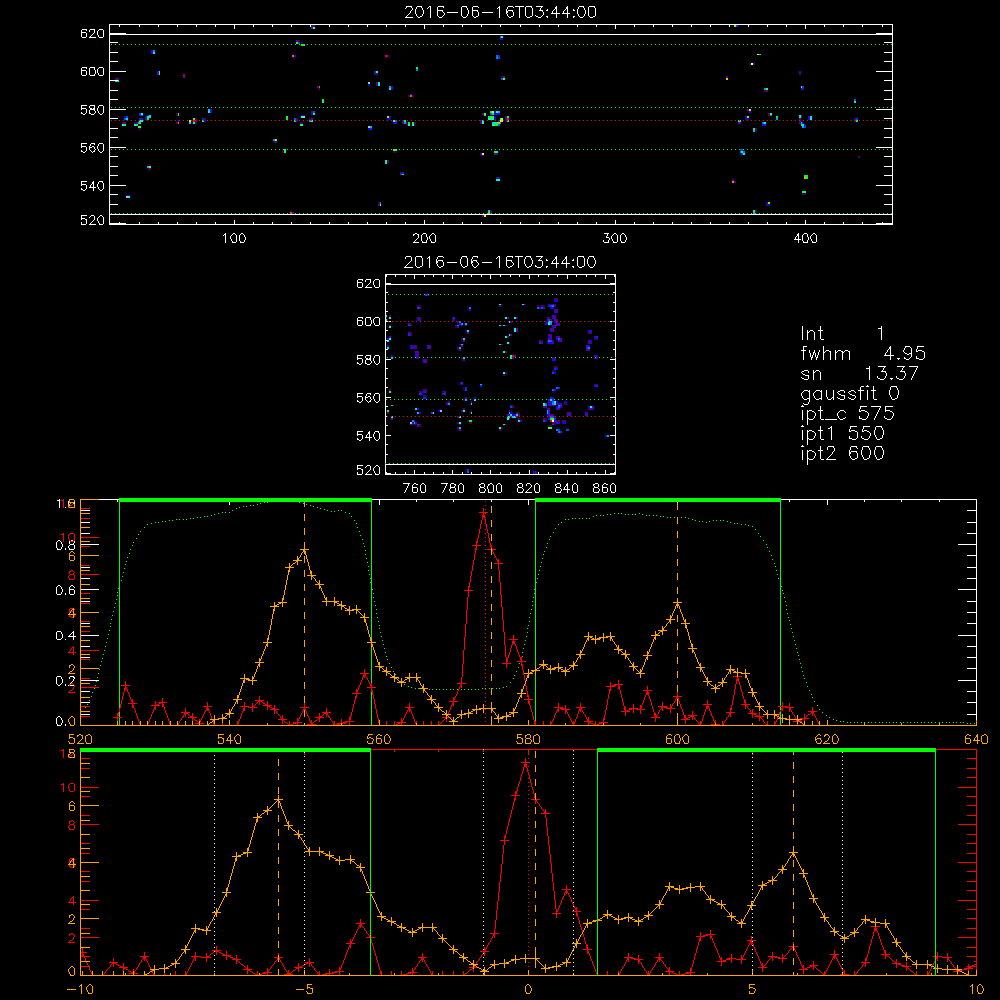Viewport: 1000px width, 1000px height.
Task: Click the 18 label atop the bottom plot's left axis
Action: click(68, 753)
